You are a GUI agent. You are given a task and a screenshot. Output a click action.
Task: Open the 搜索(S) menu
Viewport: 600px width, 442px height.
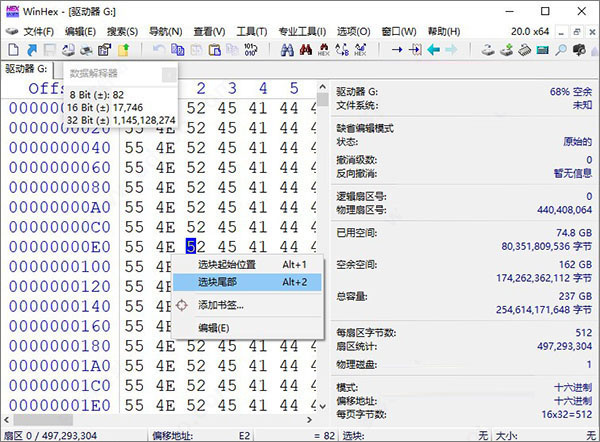pos(122,31)
